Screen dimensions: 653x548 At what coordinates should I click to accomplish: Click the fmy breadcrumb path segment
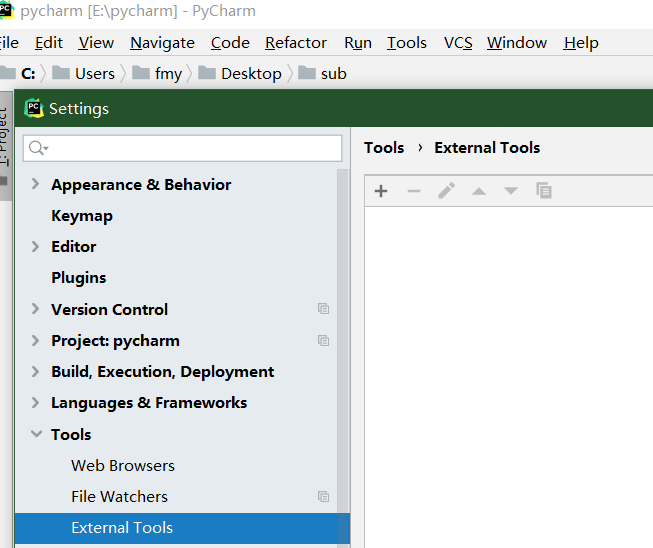click(x=168, y=74)
